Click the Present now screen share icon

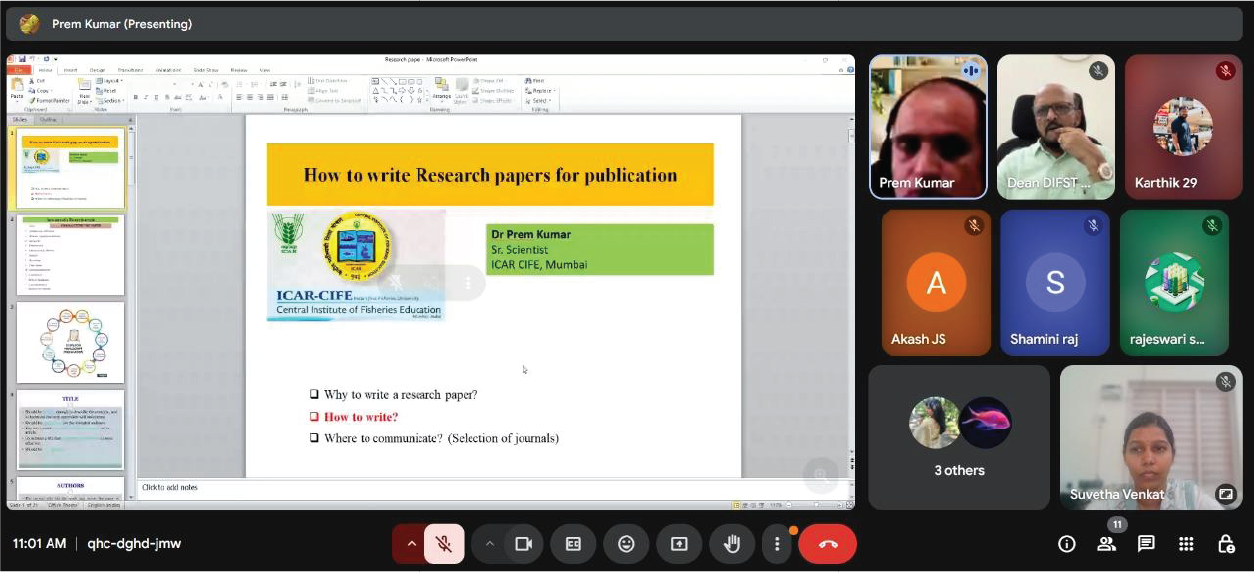coord(679,544)
